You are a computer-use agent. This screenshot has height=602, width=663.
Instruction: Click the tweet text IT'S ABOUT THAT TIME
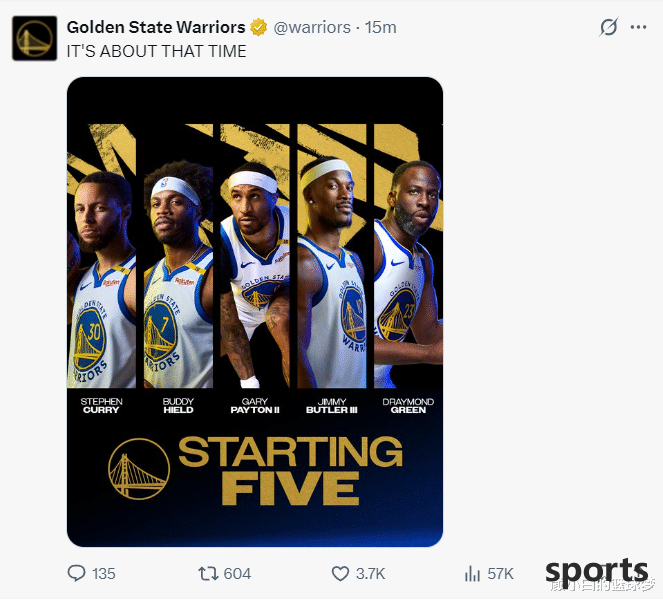point(156,51)
